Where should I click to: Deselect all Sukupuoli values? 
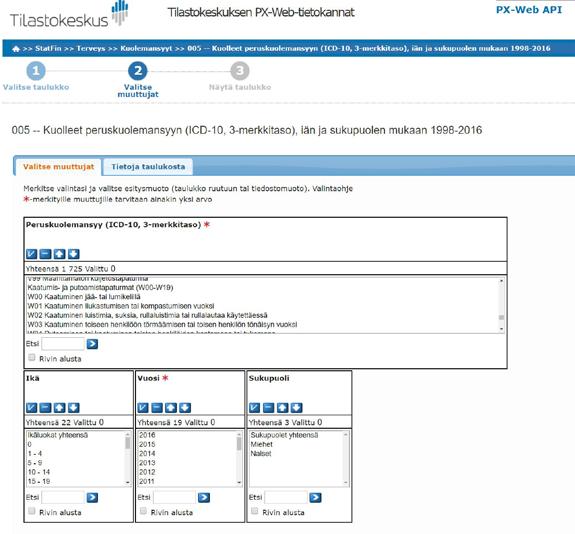(x=268, y=407)
